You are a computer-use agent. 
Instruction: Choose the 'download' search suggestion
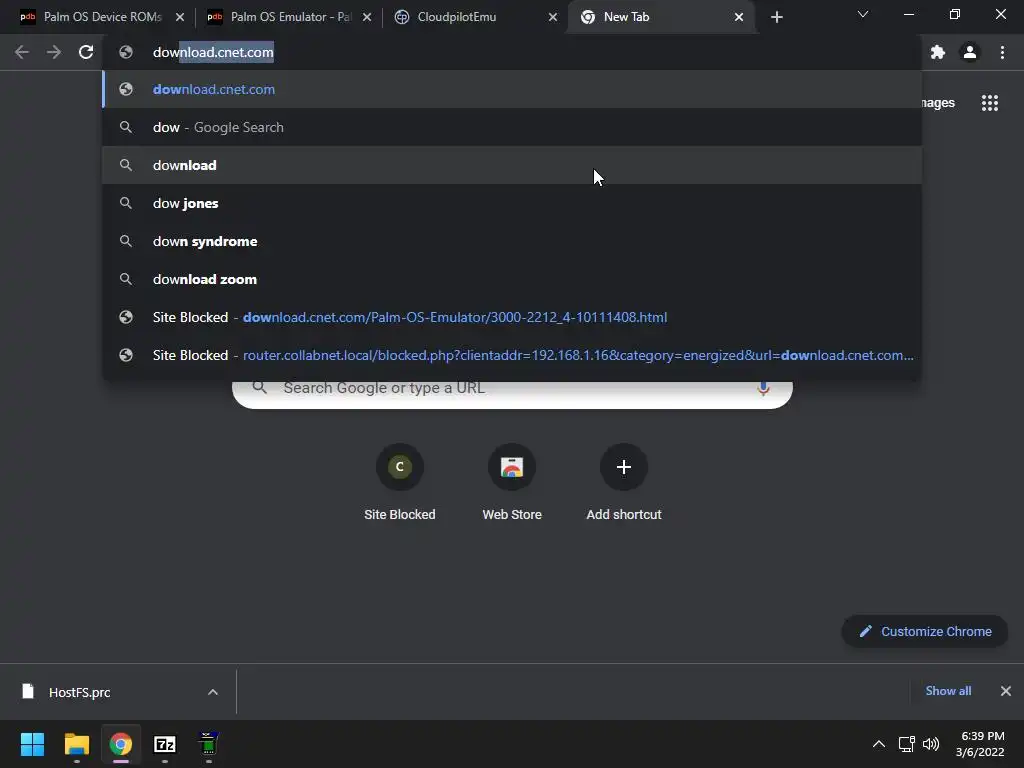(x=512, y=165)
